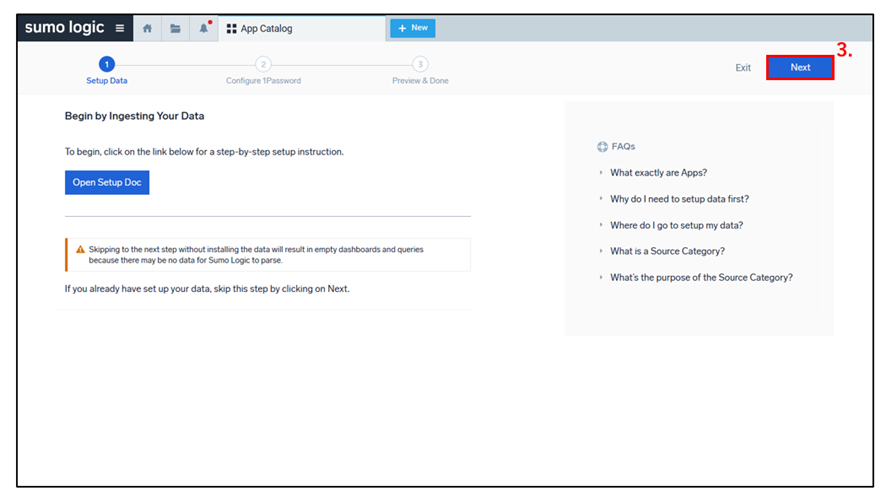The height and width of the screenshot is (491, 886).
Task: Click the FAQs globe icon
Action: (x=602, y=147)
